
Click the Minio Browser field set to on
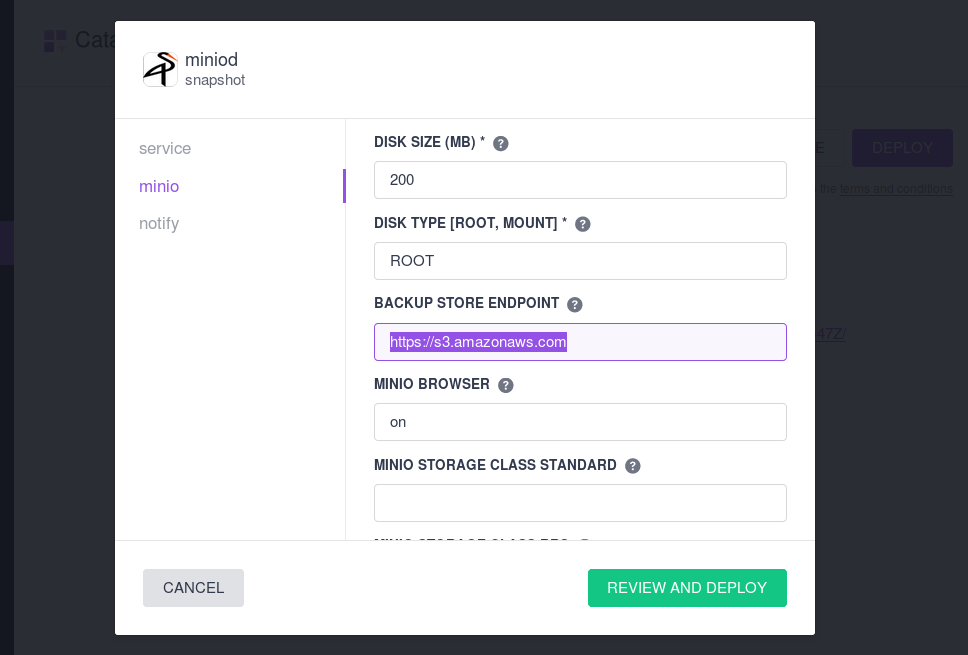[x=580, y=422]
